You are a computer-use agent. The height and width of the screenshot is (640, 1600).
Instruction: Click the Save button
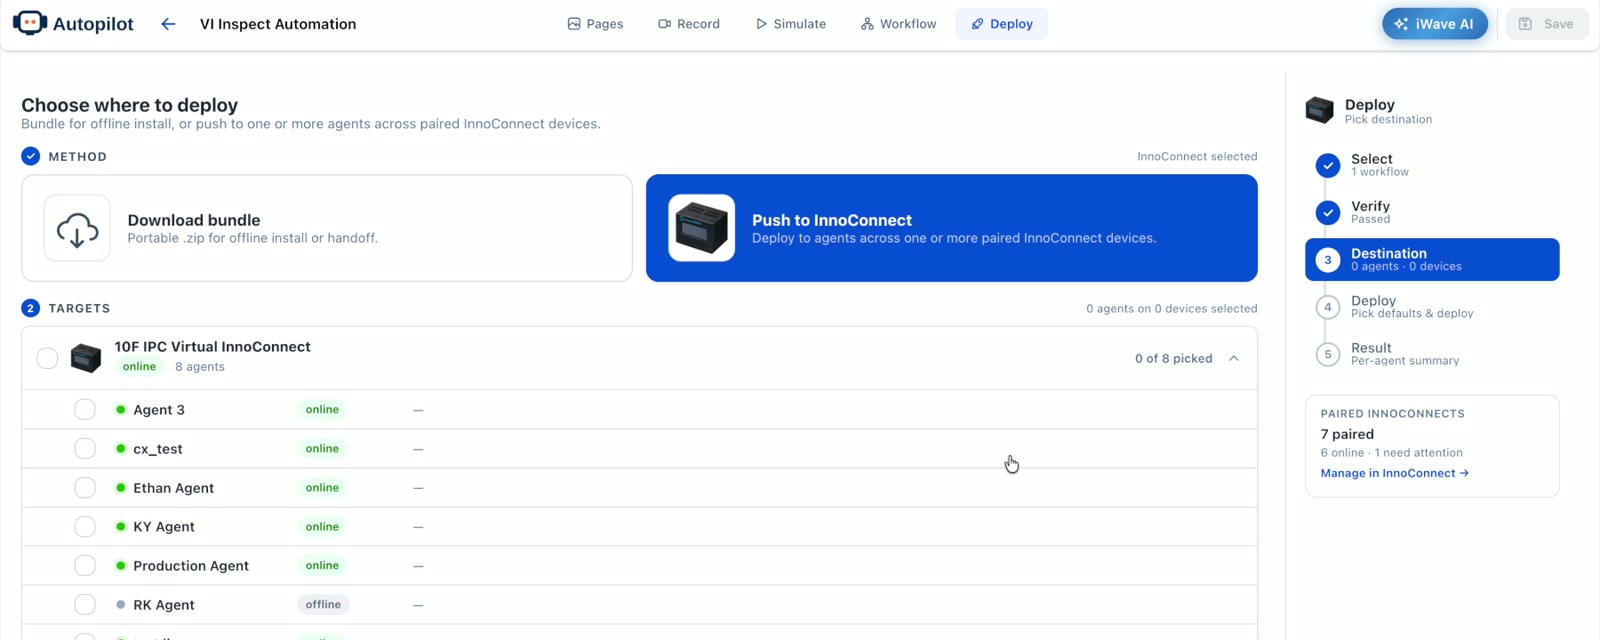(x=1546, y=24)
